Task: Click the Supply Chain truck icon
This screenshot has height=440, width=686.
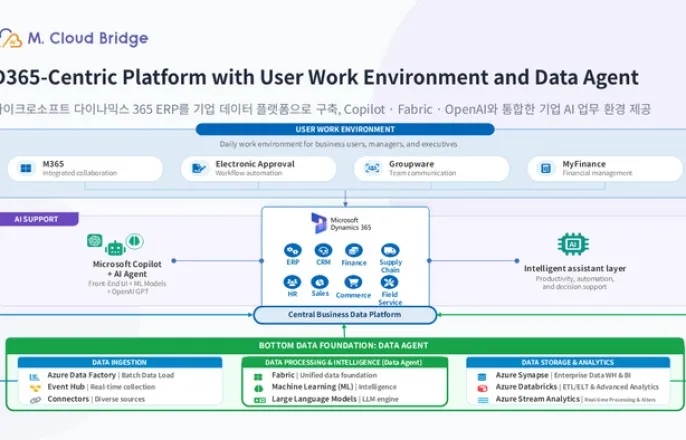Action: (390, 251)
